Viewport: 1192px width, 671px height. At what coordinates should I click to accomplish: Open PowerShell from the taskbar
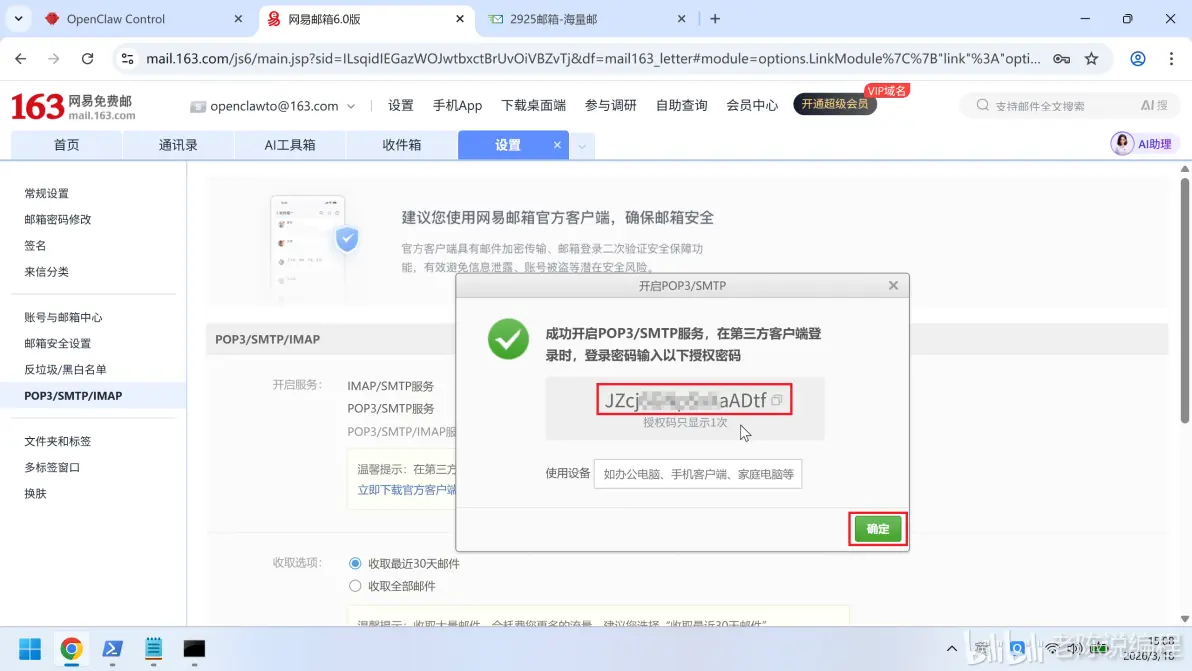[x=113, y=649]
